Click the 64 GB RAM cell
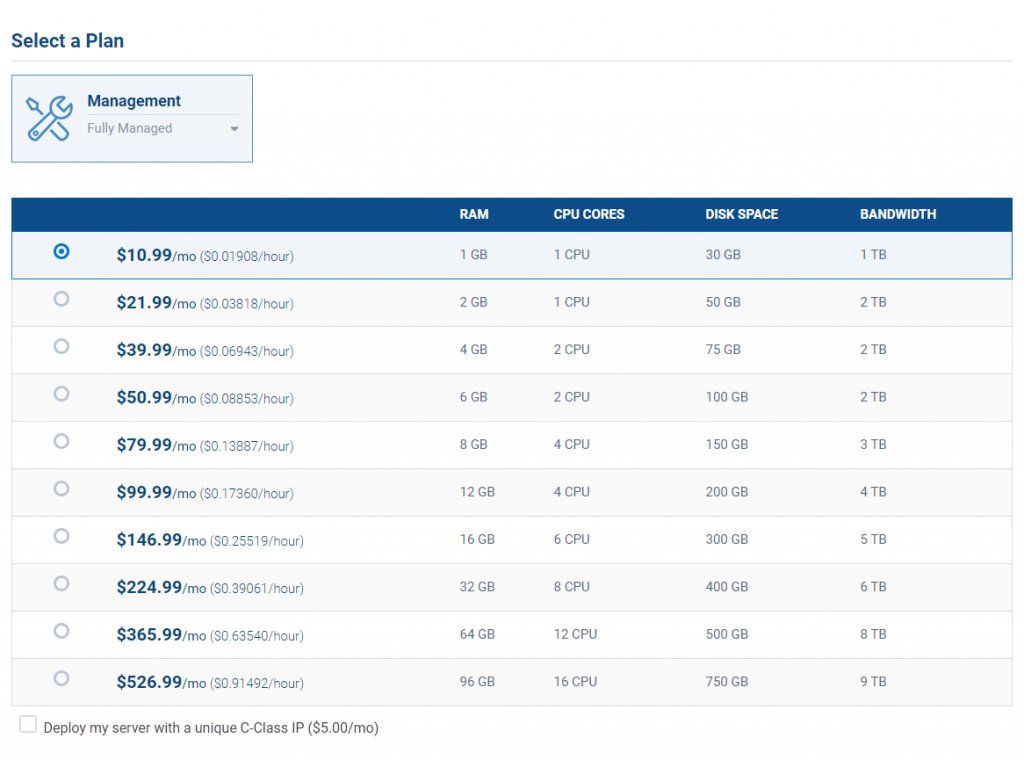This screenshot has height=760, width=1024. 477,634
